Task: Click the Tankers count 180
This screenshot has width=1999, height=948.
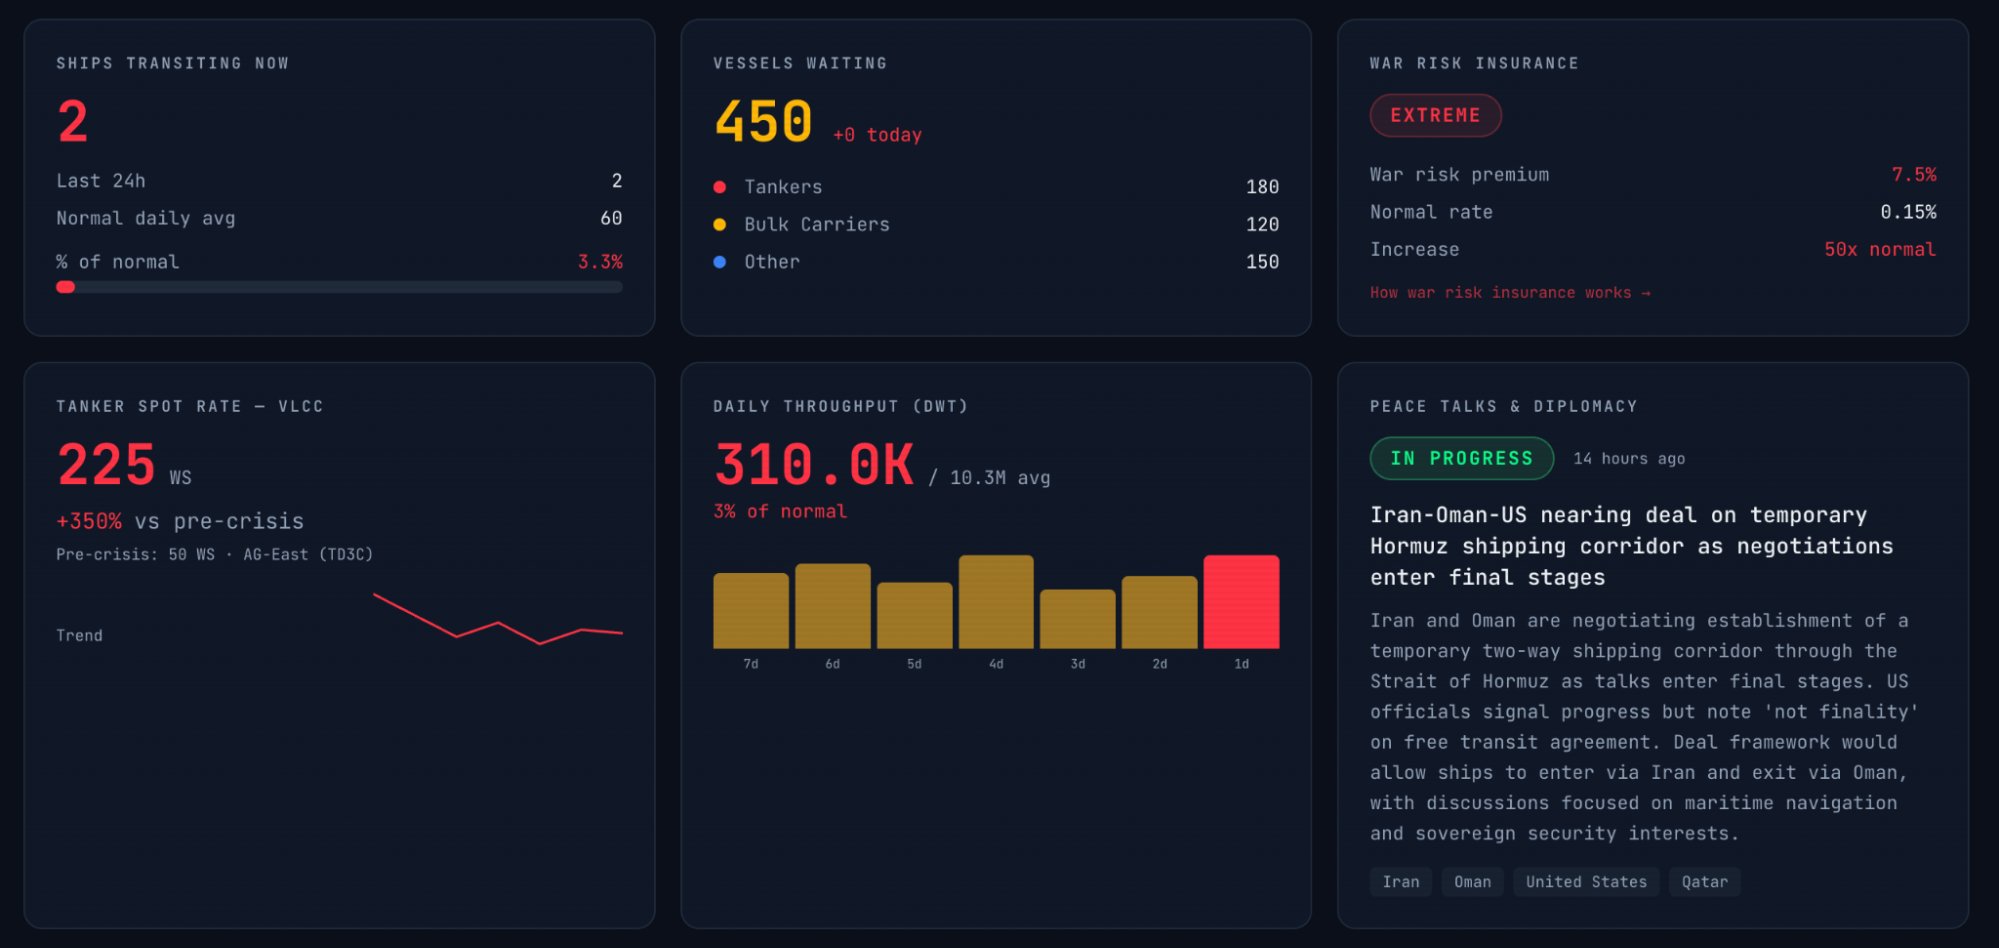Action: pyautogui.click(x=1262, y=187)
